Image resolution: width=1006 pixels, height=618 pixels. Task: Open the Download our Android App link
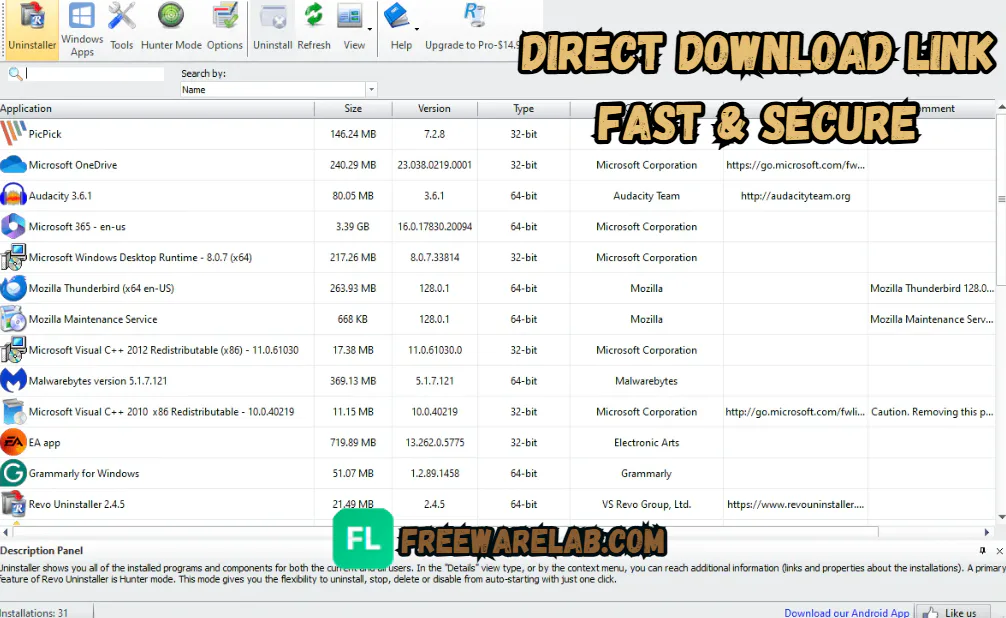pyautogui.click(x=846, y=612)
